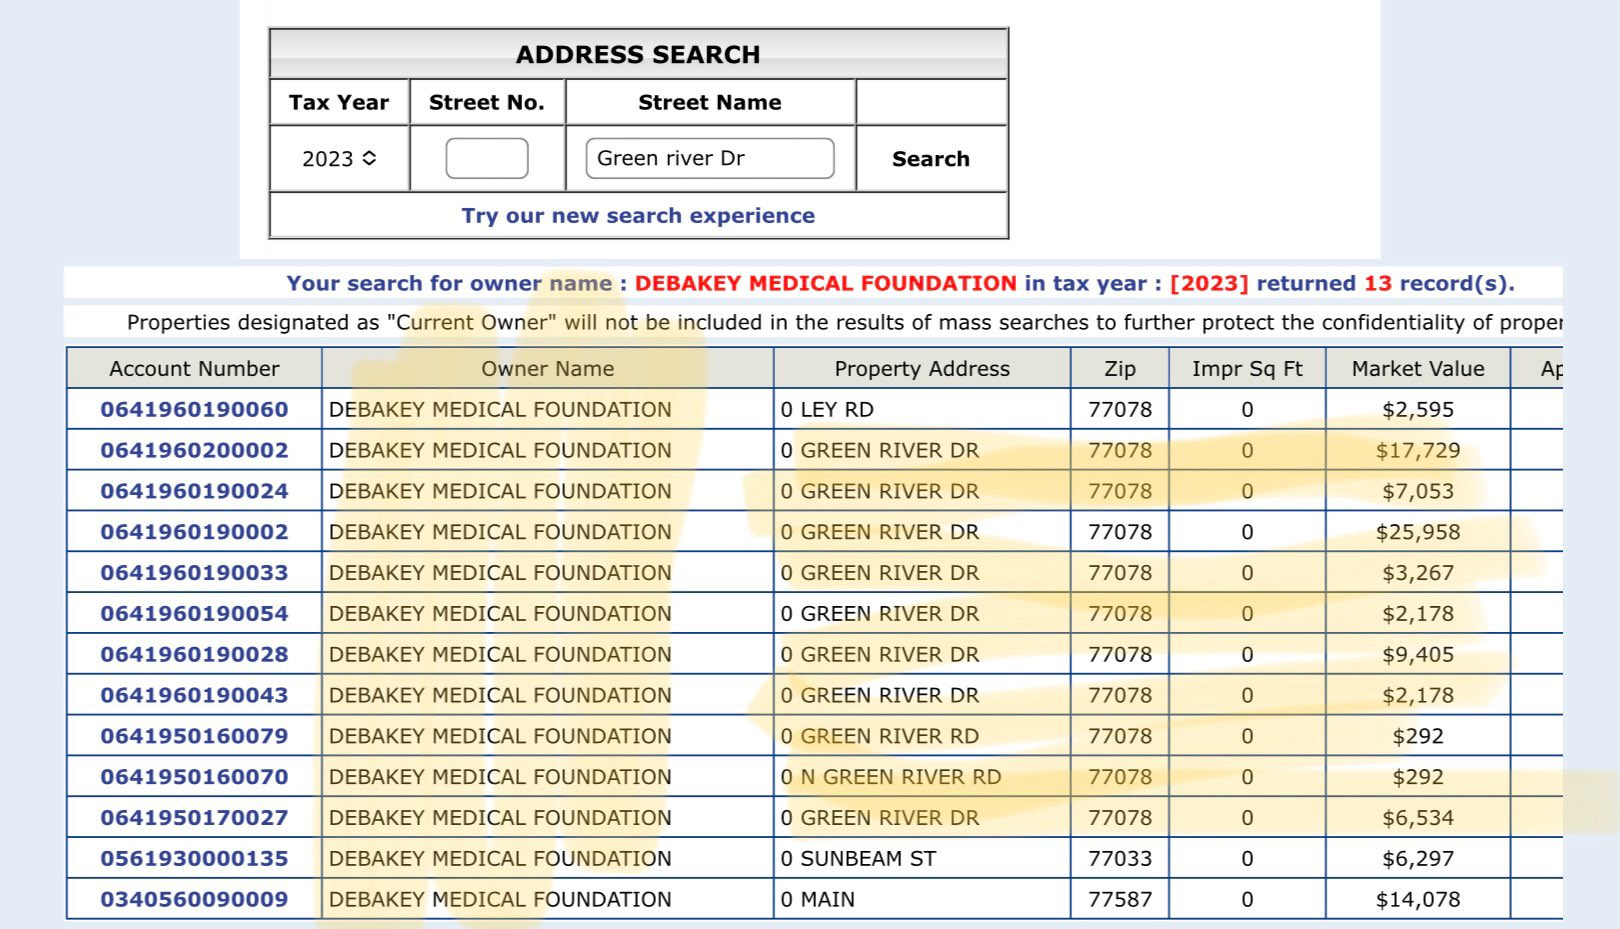1620x929 pixels.
Task: Open the Try our new search experience link
Action: (638, 215)
